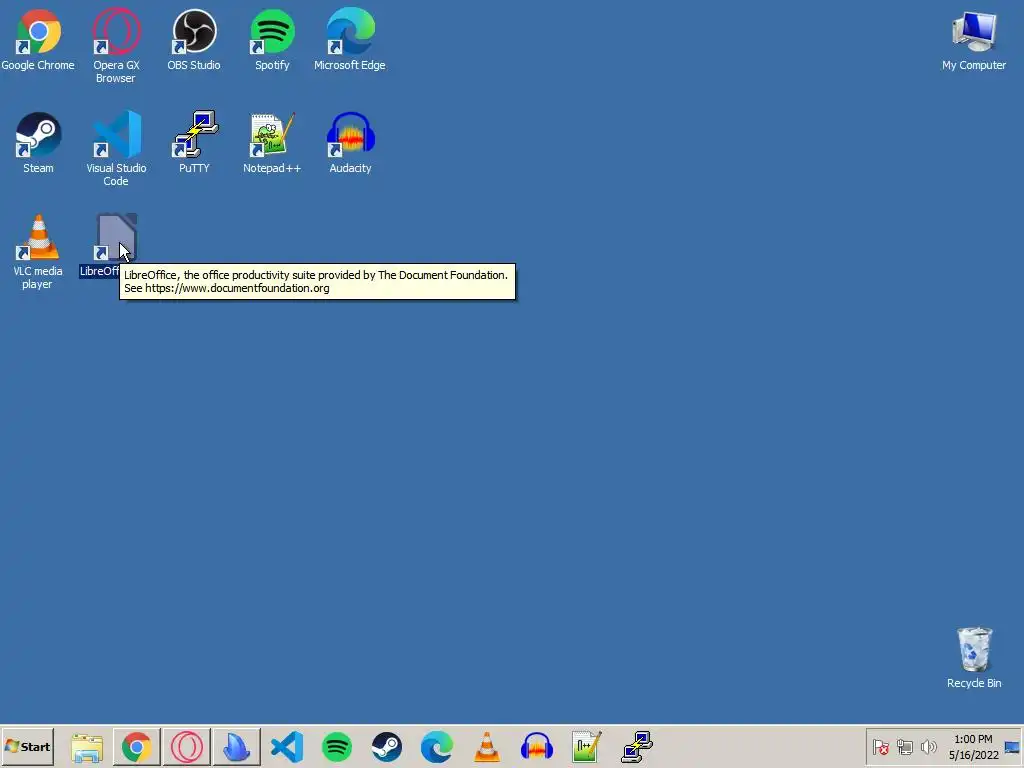
Task: Launch Visual Studio Code from the taskbar
Action: pos(287,746)
